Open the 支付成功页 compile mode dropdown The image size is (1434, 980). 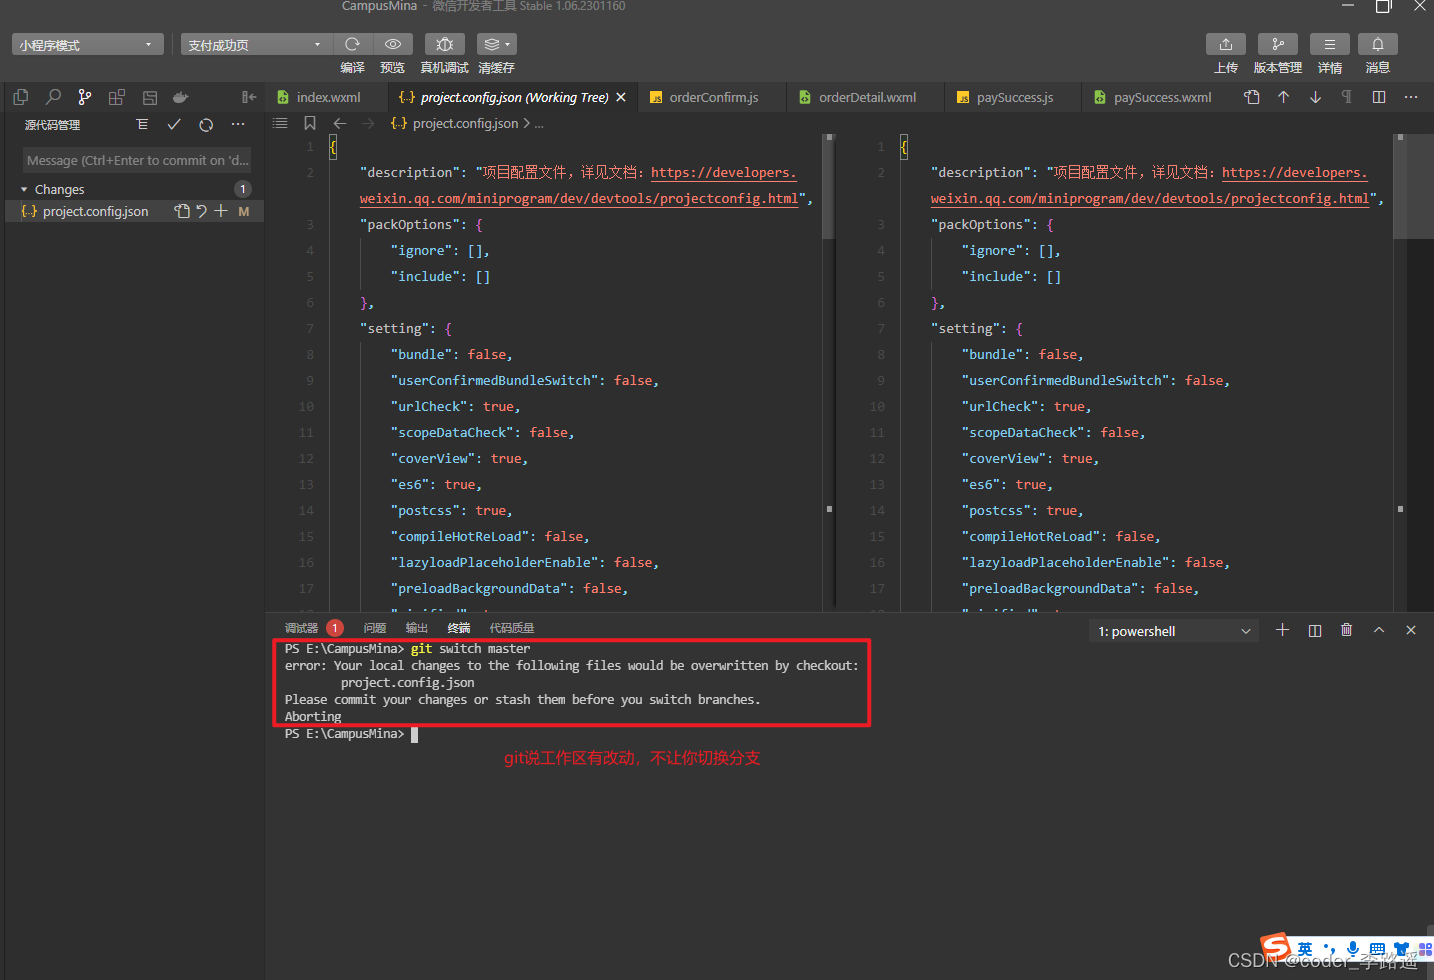click(x=256, y=45)
